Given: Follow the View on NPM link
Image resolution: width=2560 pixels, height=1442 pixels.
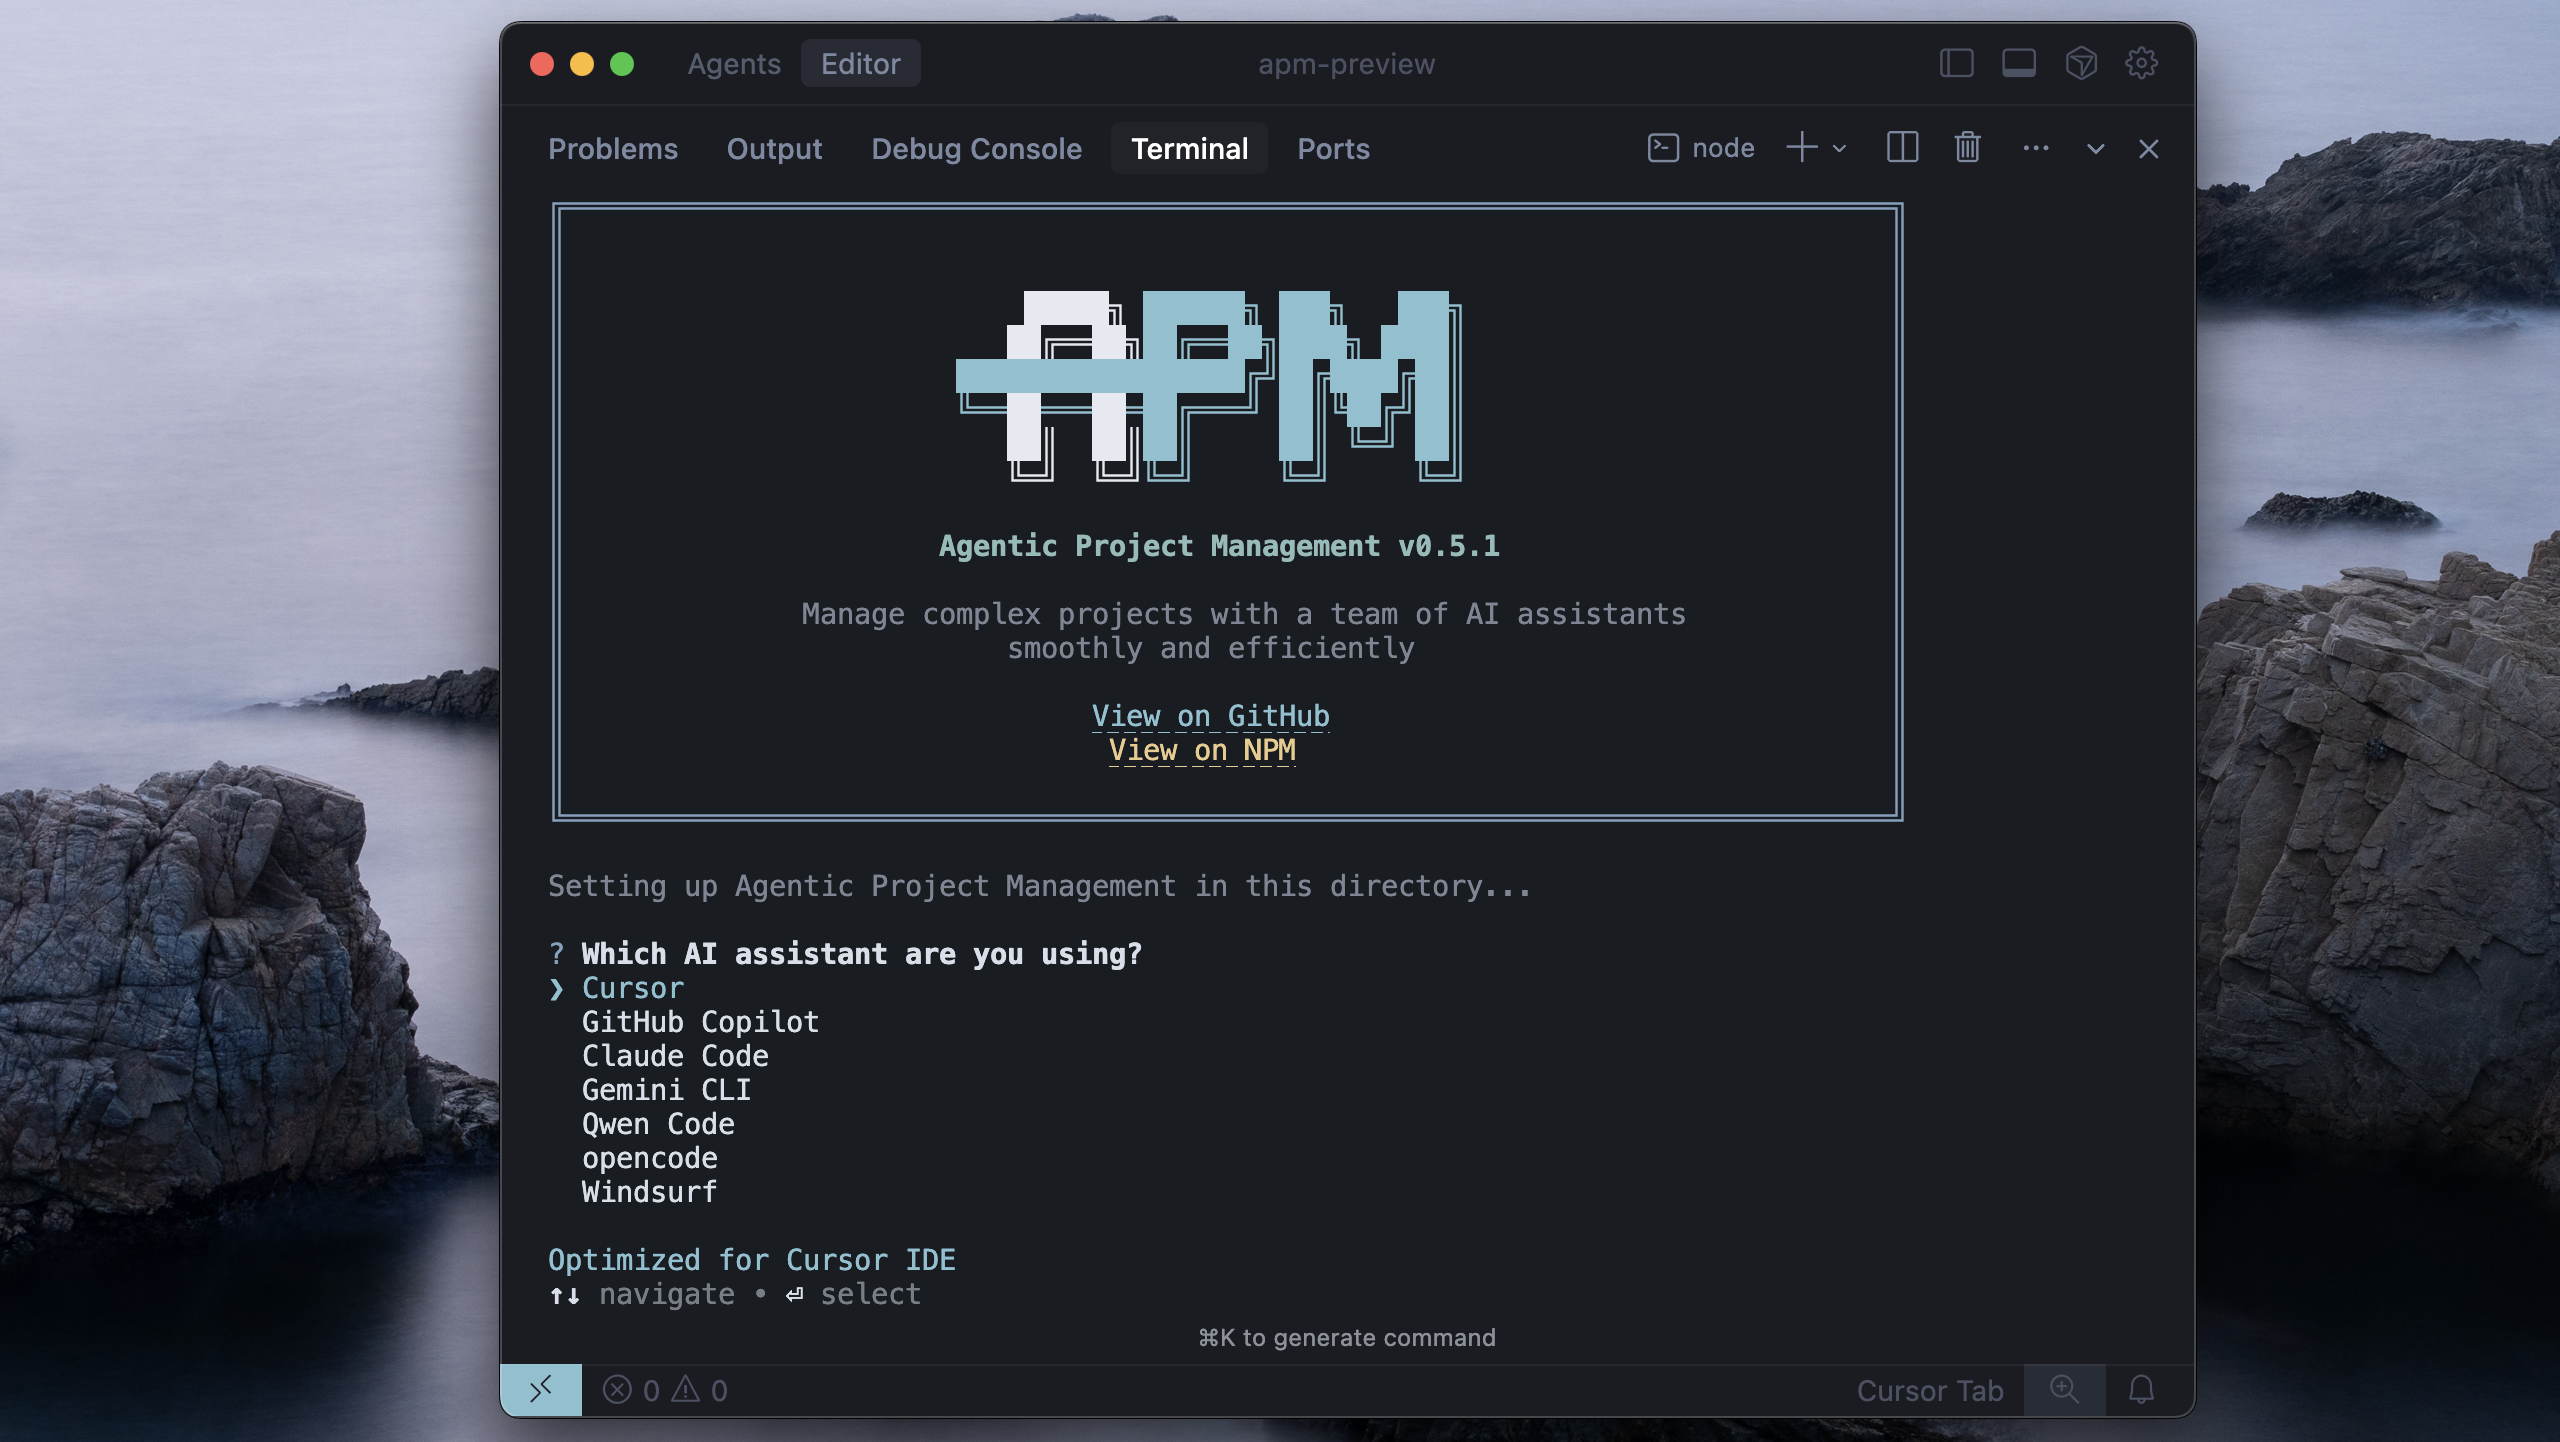Looking at the screenshot, I should click(x=1201, y=750).
